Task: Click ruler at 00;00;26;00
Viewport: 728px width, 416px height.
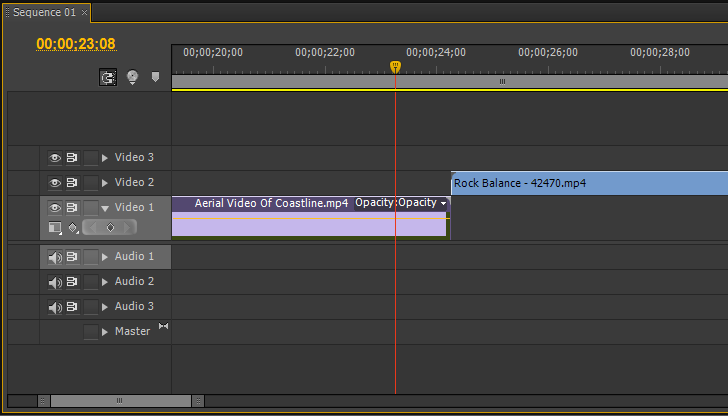Action: [x=548, y=52]
